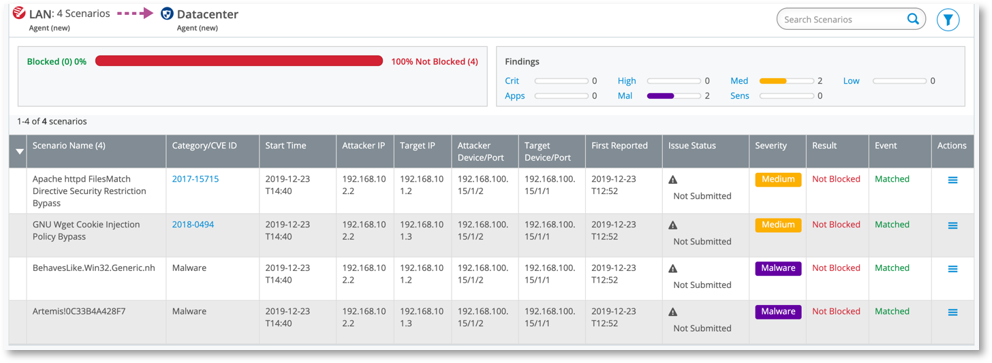Click the LAN: 4 Scenarios heading
The image size is (992, 363).
tap(70, 13)
